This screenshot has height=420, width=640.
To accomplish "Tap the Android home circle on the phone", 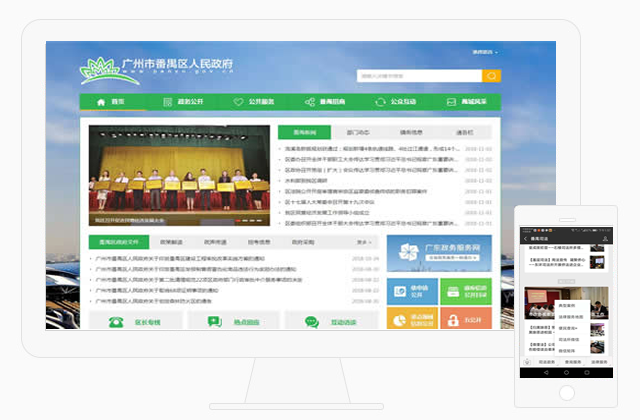I will (566, 371).
